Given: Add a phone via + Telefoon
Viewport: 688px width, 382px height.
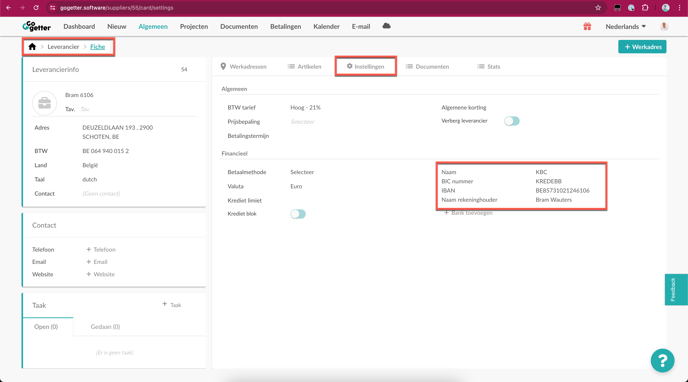Looking at the screenshot, I should pos(101,250).
